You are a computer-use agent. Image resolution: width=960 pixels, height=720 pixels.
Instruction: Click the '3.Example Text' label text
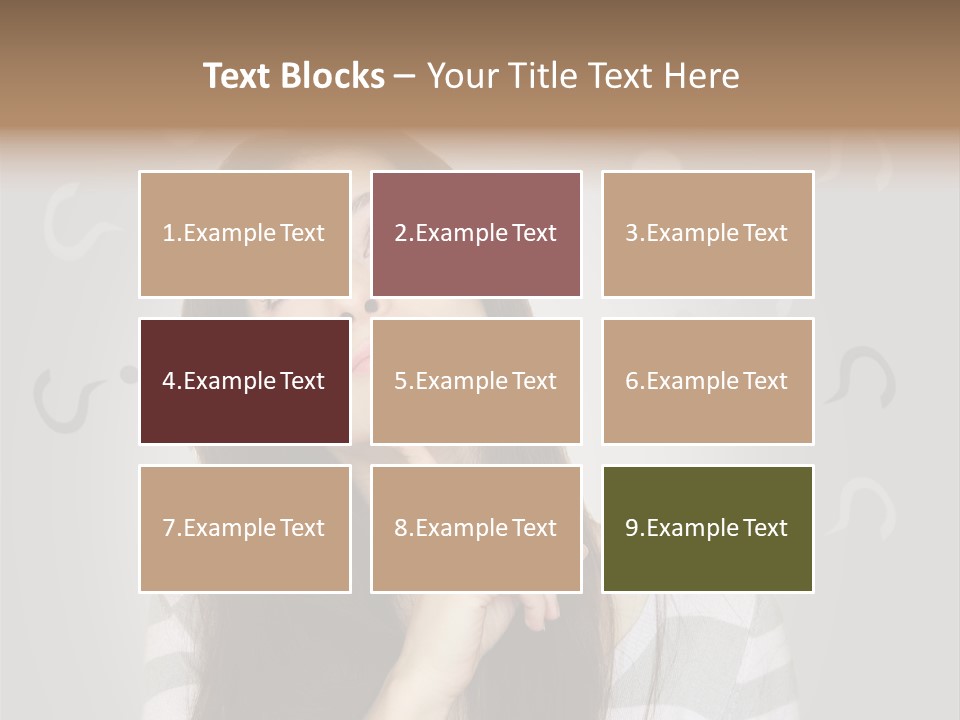(x=707, y=233)
